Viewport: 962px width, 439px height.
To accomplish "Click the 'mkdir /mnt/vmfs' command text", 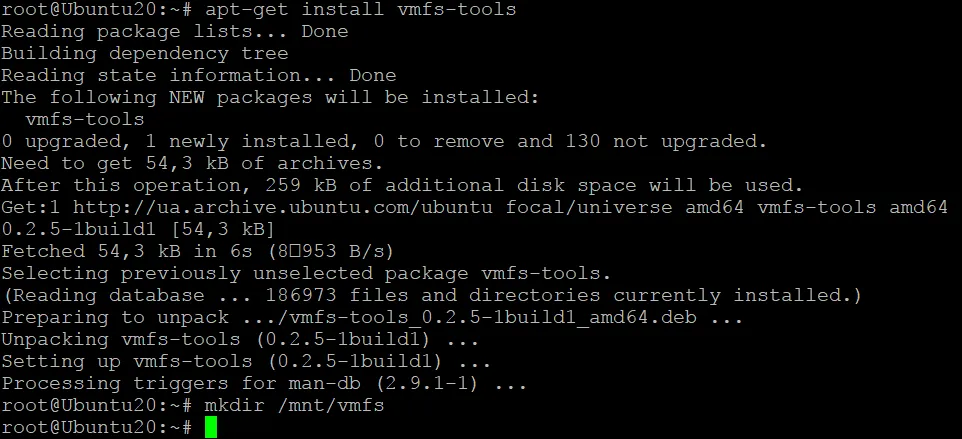I will [x=293, y=406].
